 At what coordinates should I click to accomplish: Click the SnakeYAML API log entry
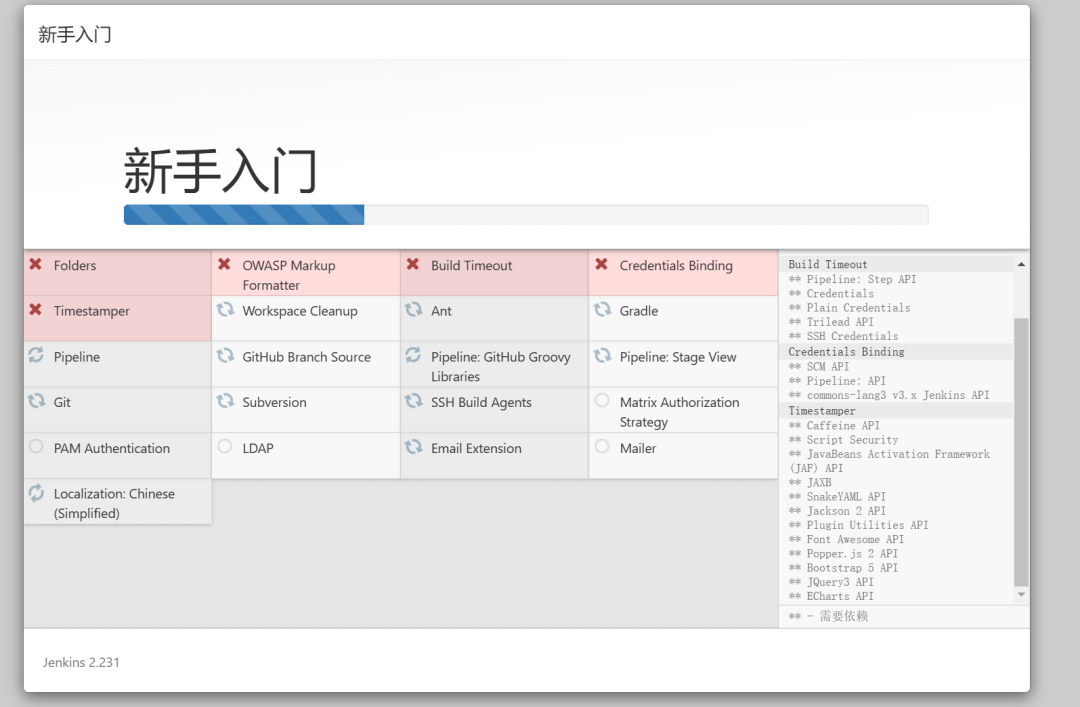pyautogui.click(x=837, y=497)
